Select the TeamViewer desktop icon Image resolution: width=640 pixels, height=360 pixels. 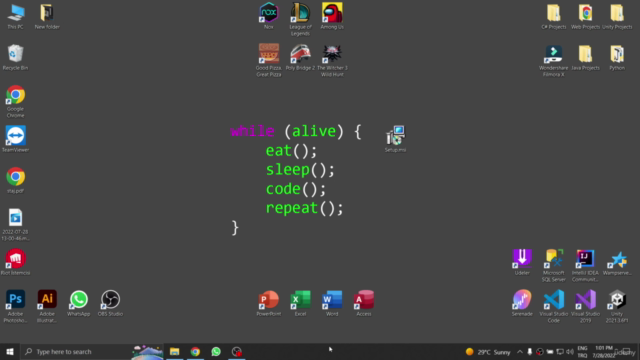tap(15, 139)
